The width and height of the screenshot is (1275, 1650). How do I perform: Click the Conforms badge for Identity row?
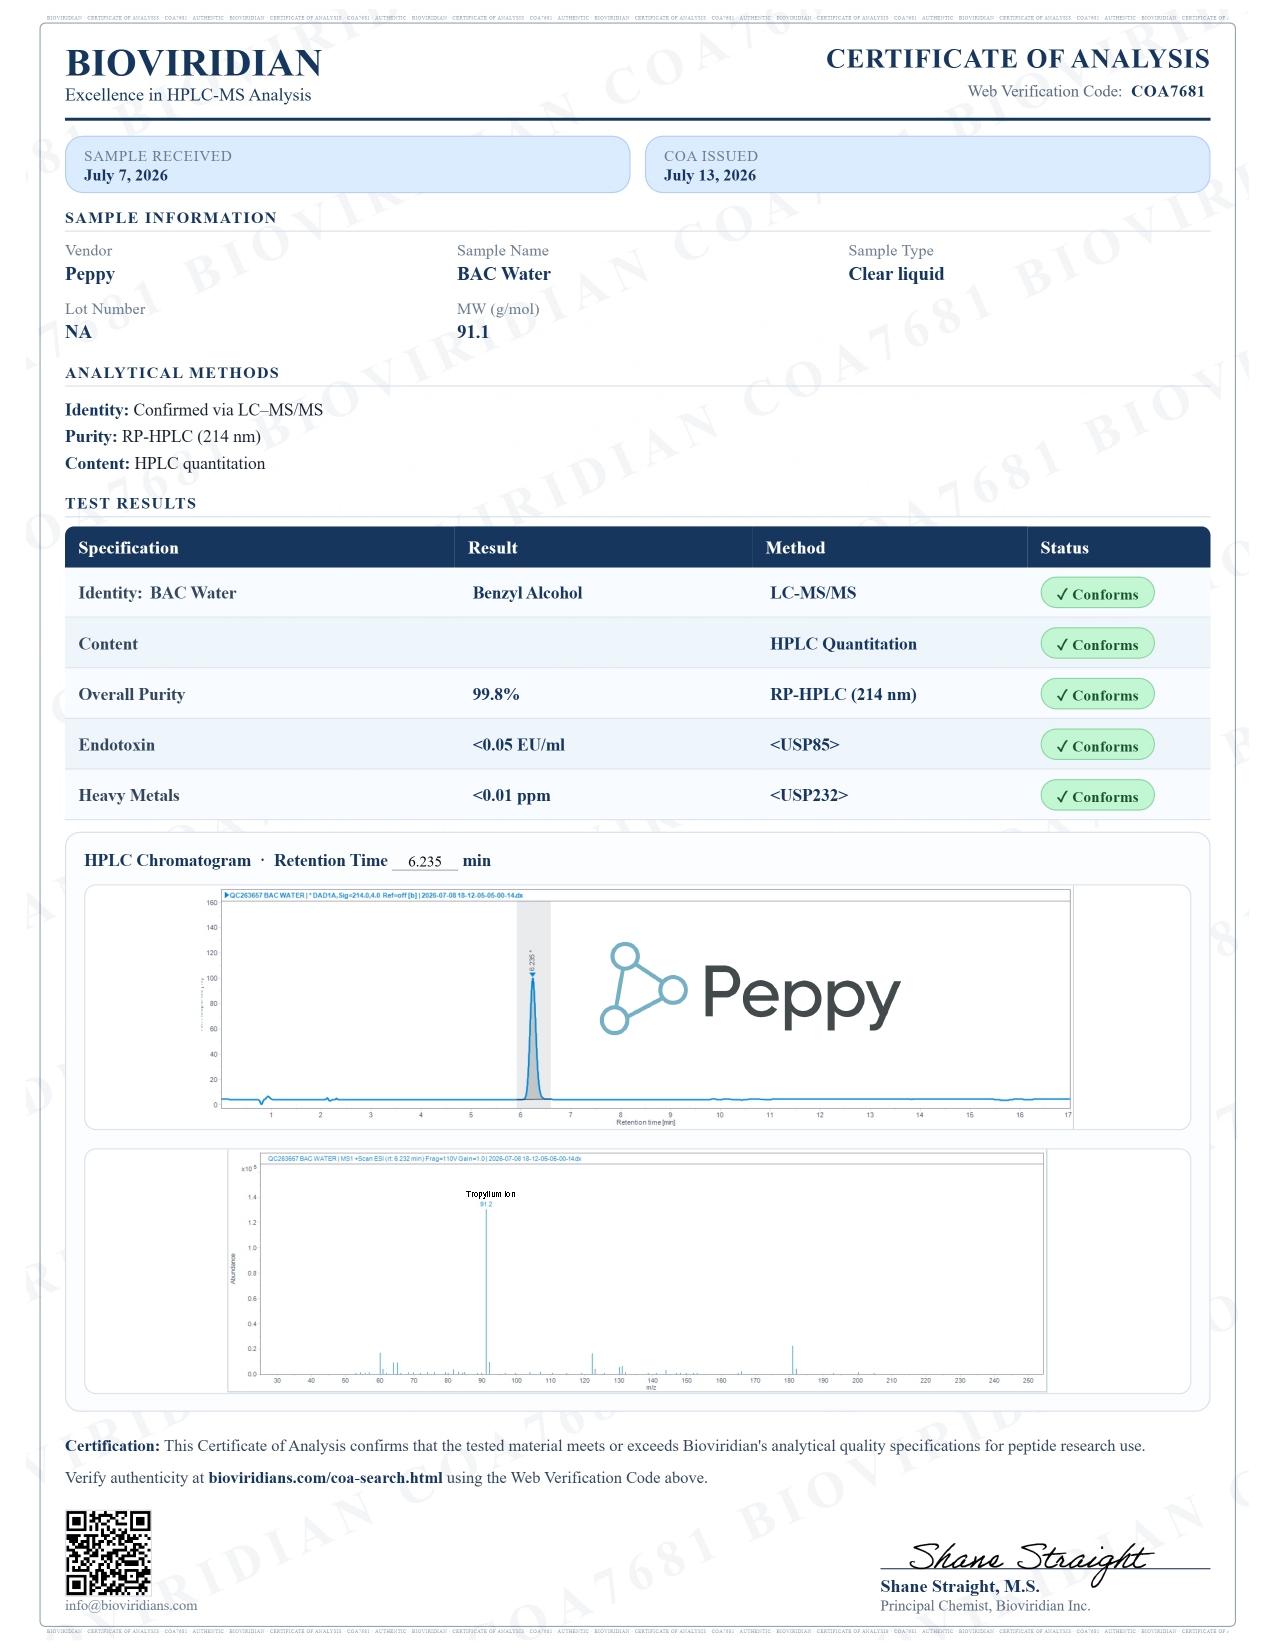click(x=1097, y=593)
